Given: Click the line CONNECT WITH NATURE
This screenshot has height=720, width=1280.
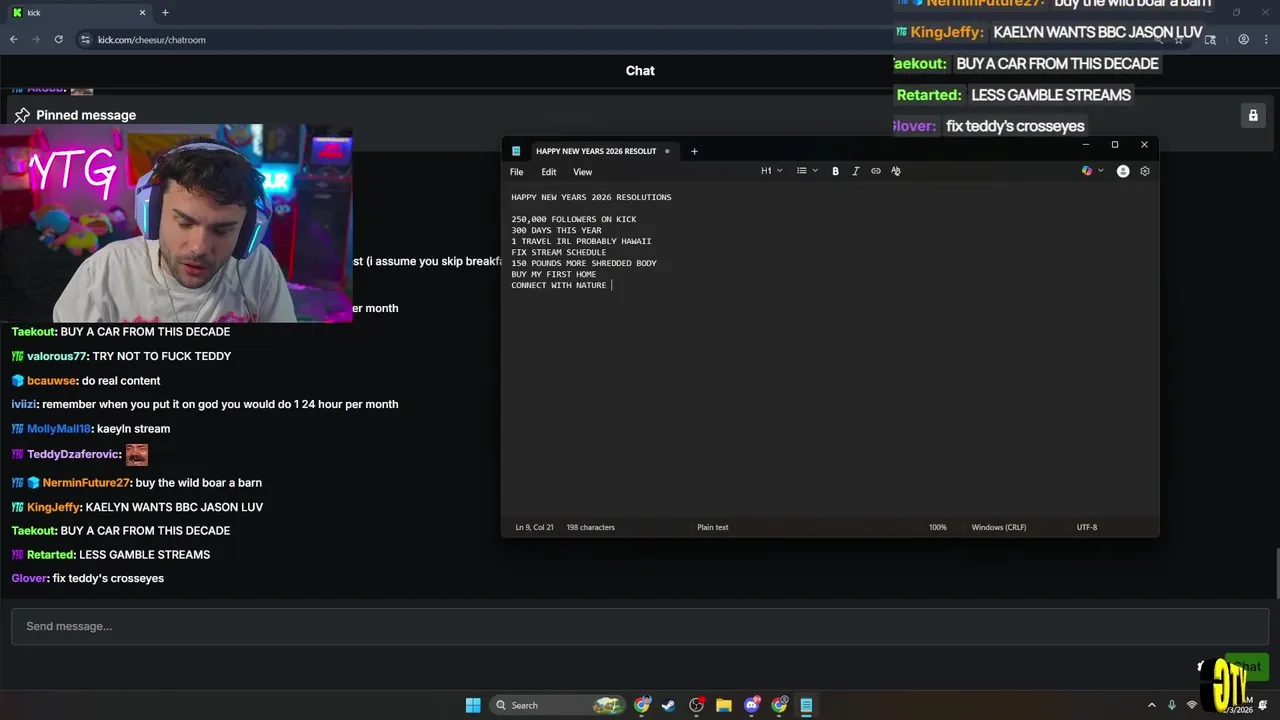Looking at the screenshot, I should point(559,285).
